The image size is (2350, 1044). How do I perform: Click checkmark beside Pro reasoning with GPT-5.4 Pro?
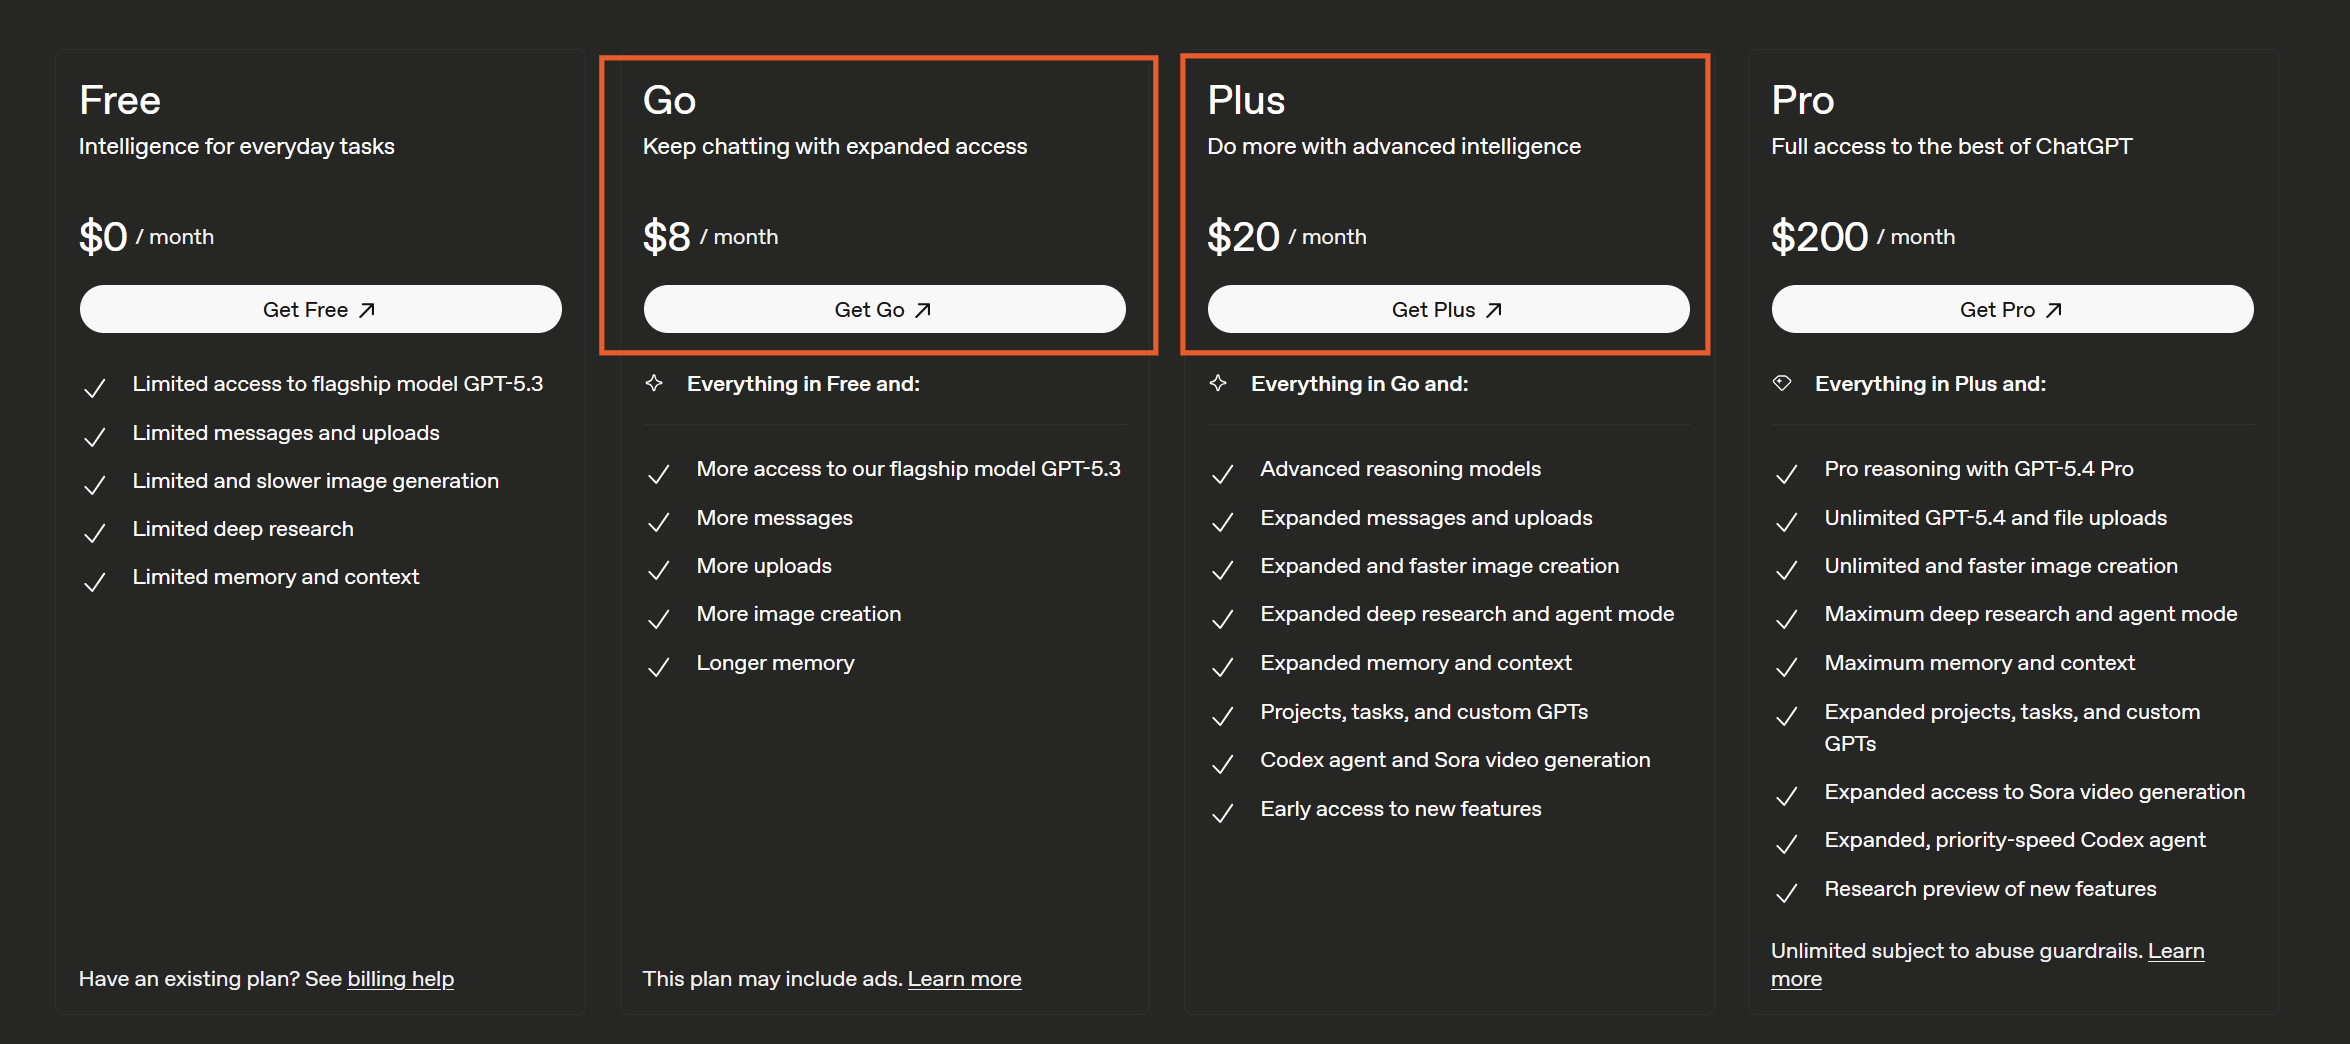pyautogui.click(x=1786, y=474)
